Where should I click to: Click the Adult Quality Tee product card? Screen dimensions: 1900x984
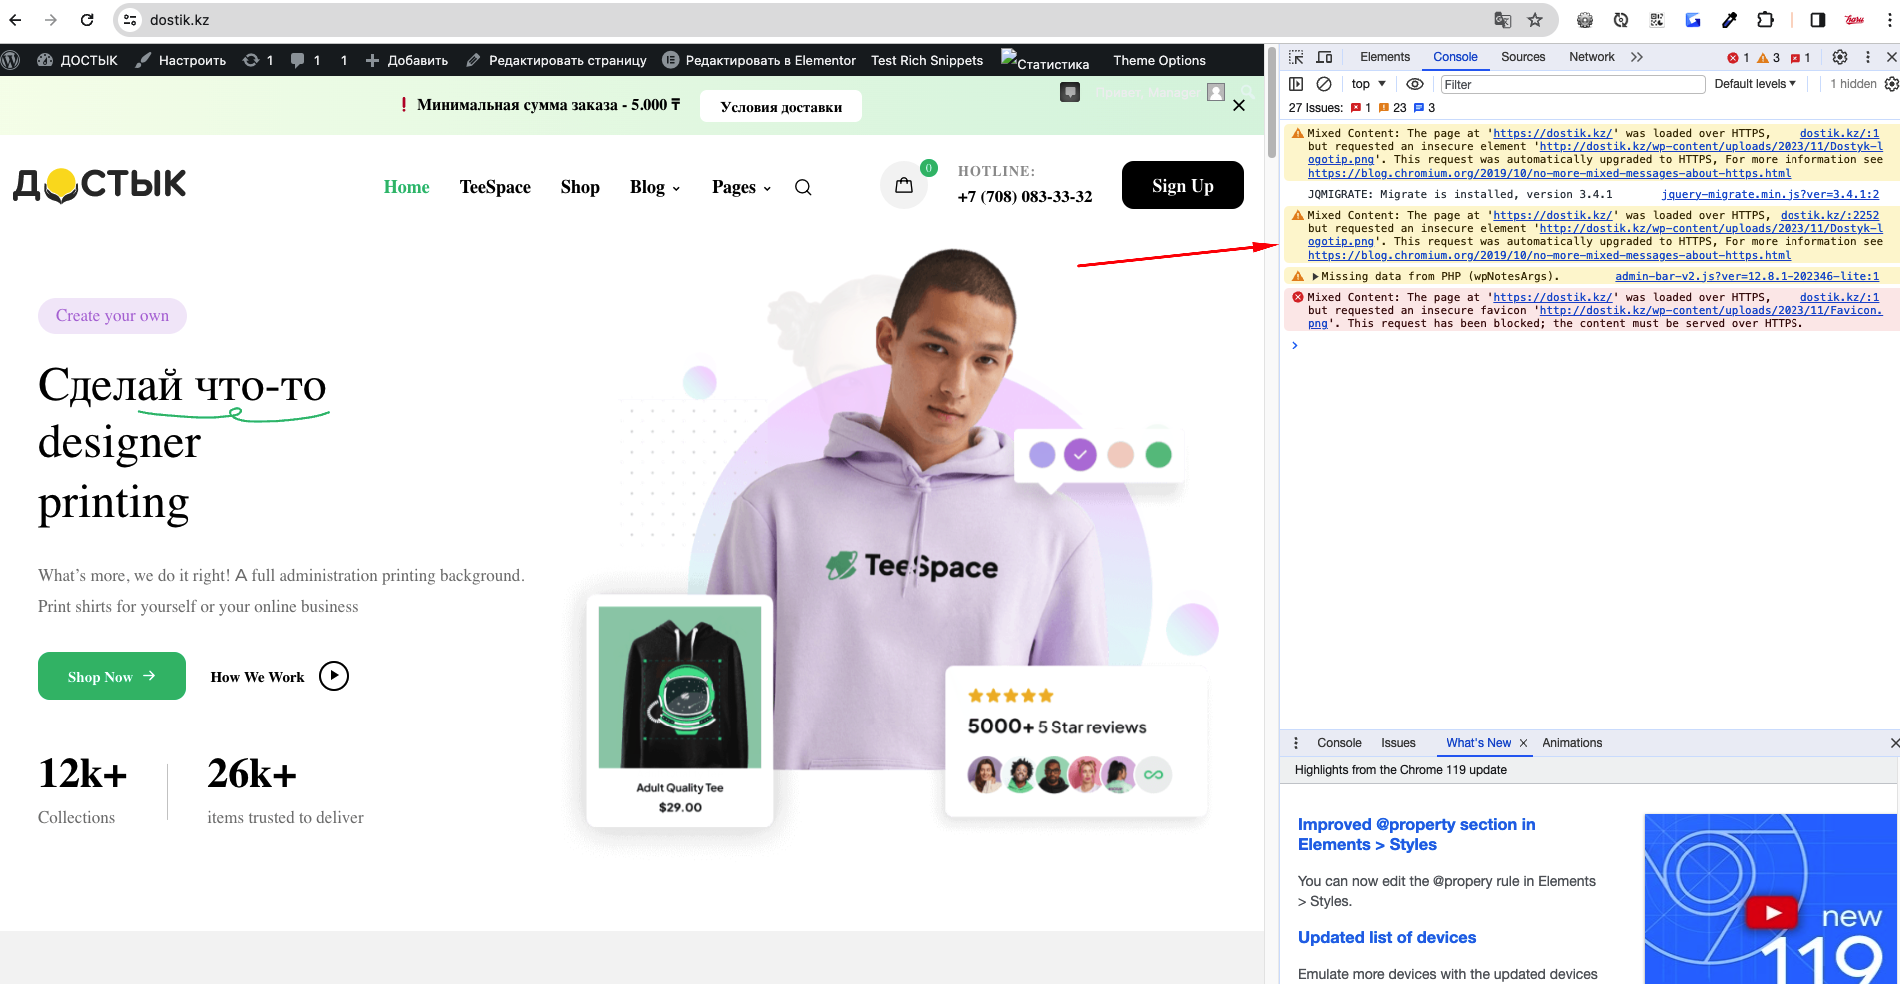click(x=680, y=711)
